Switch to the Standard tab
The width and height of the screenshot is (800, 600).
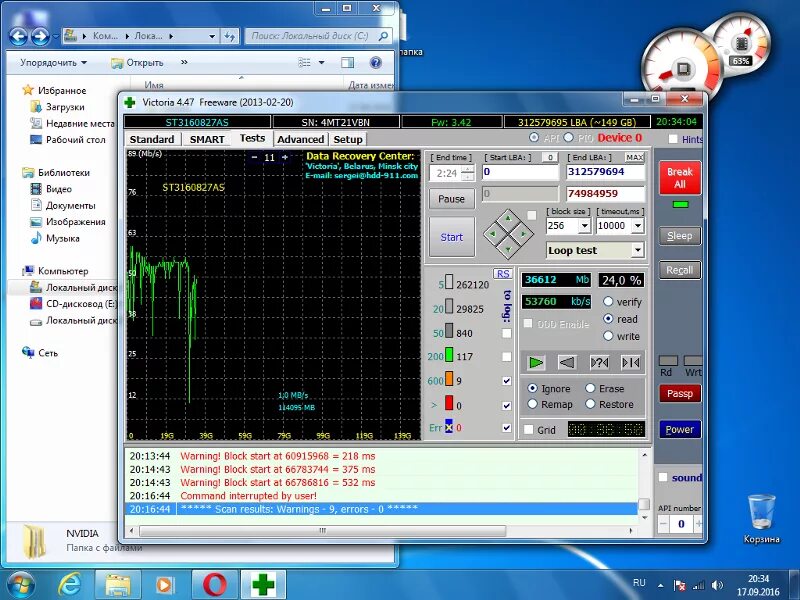[152, 139]
